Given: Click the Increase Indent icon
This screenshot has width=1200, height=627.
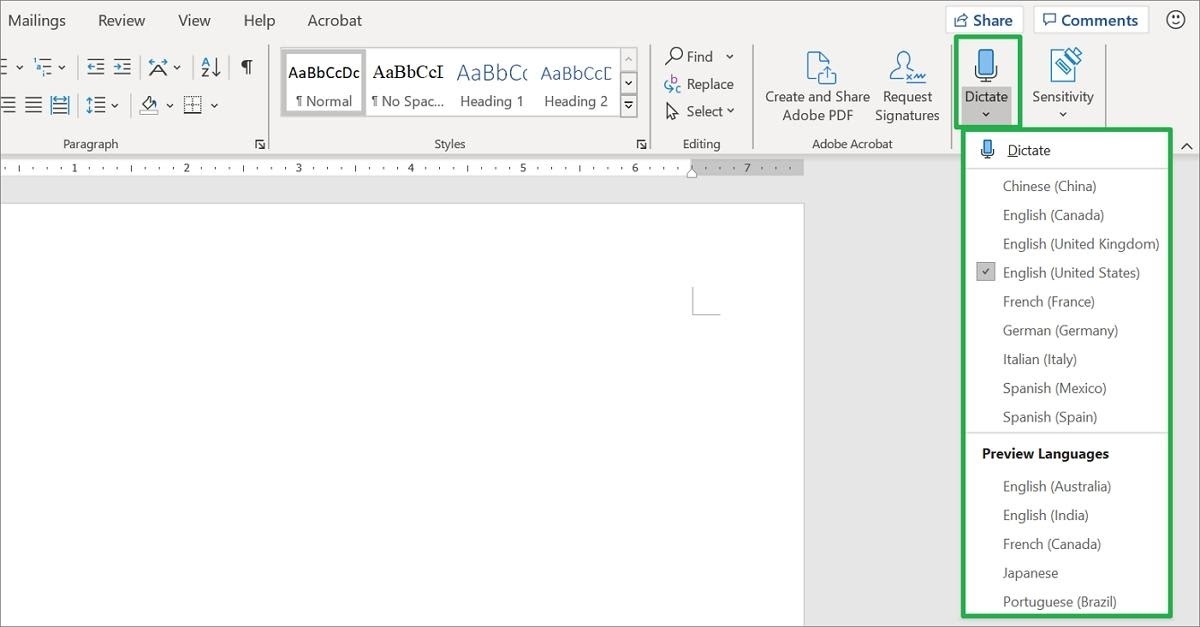Looking at the screenshot, I should [122, 67].
